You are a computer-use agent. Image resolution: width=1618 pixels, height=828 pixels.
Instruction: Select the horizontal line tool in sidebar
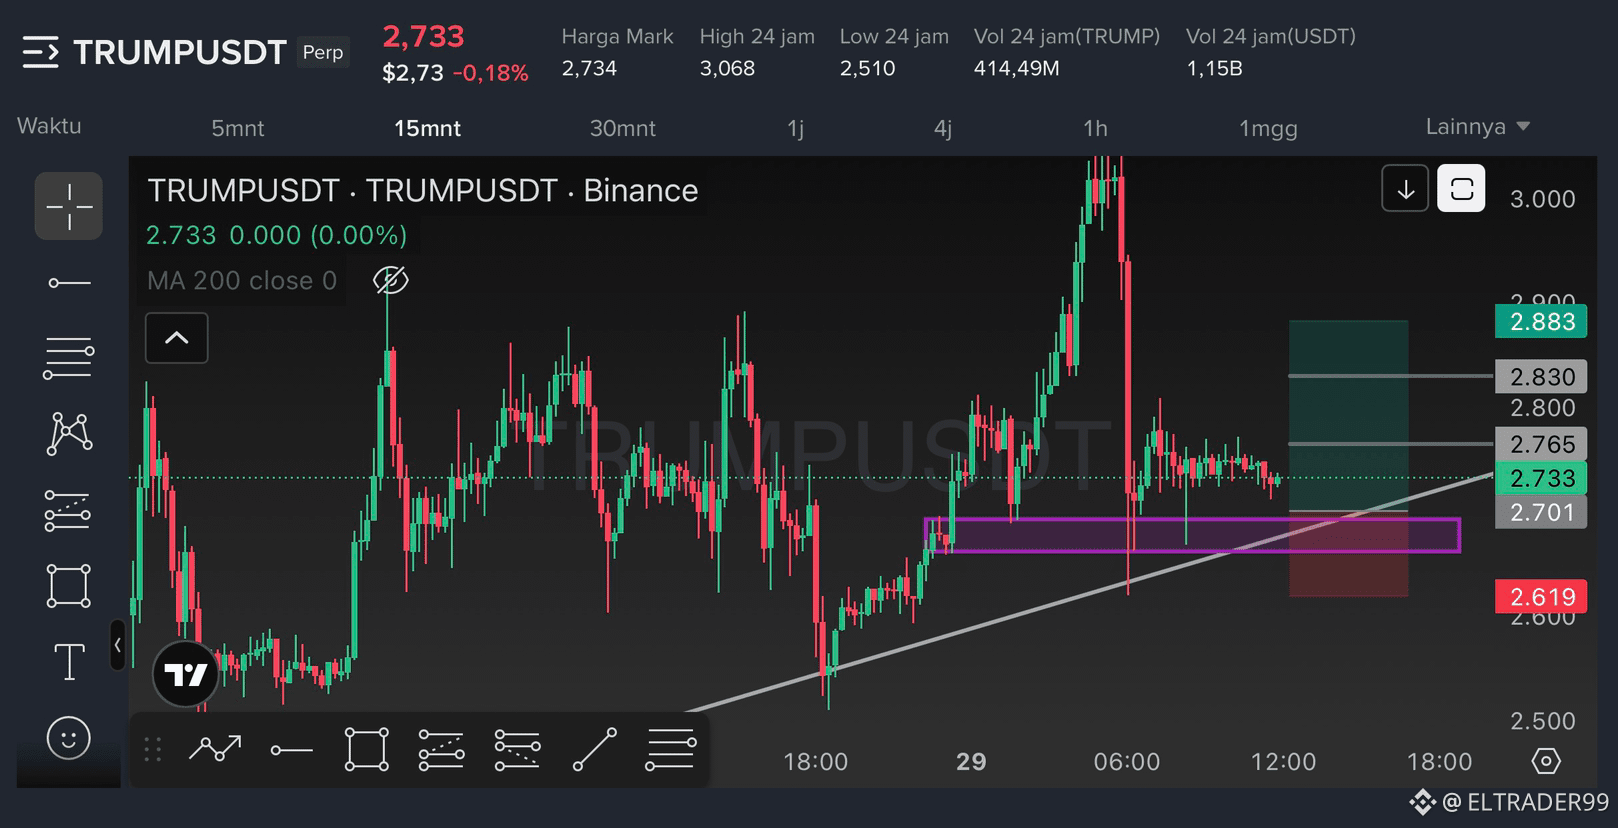69,283
